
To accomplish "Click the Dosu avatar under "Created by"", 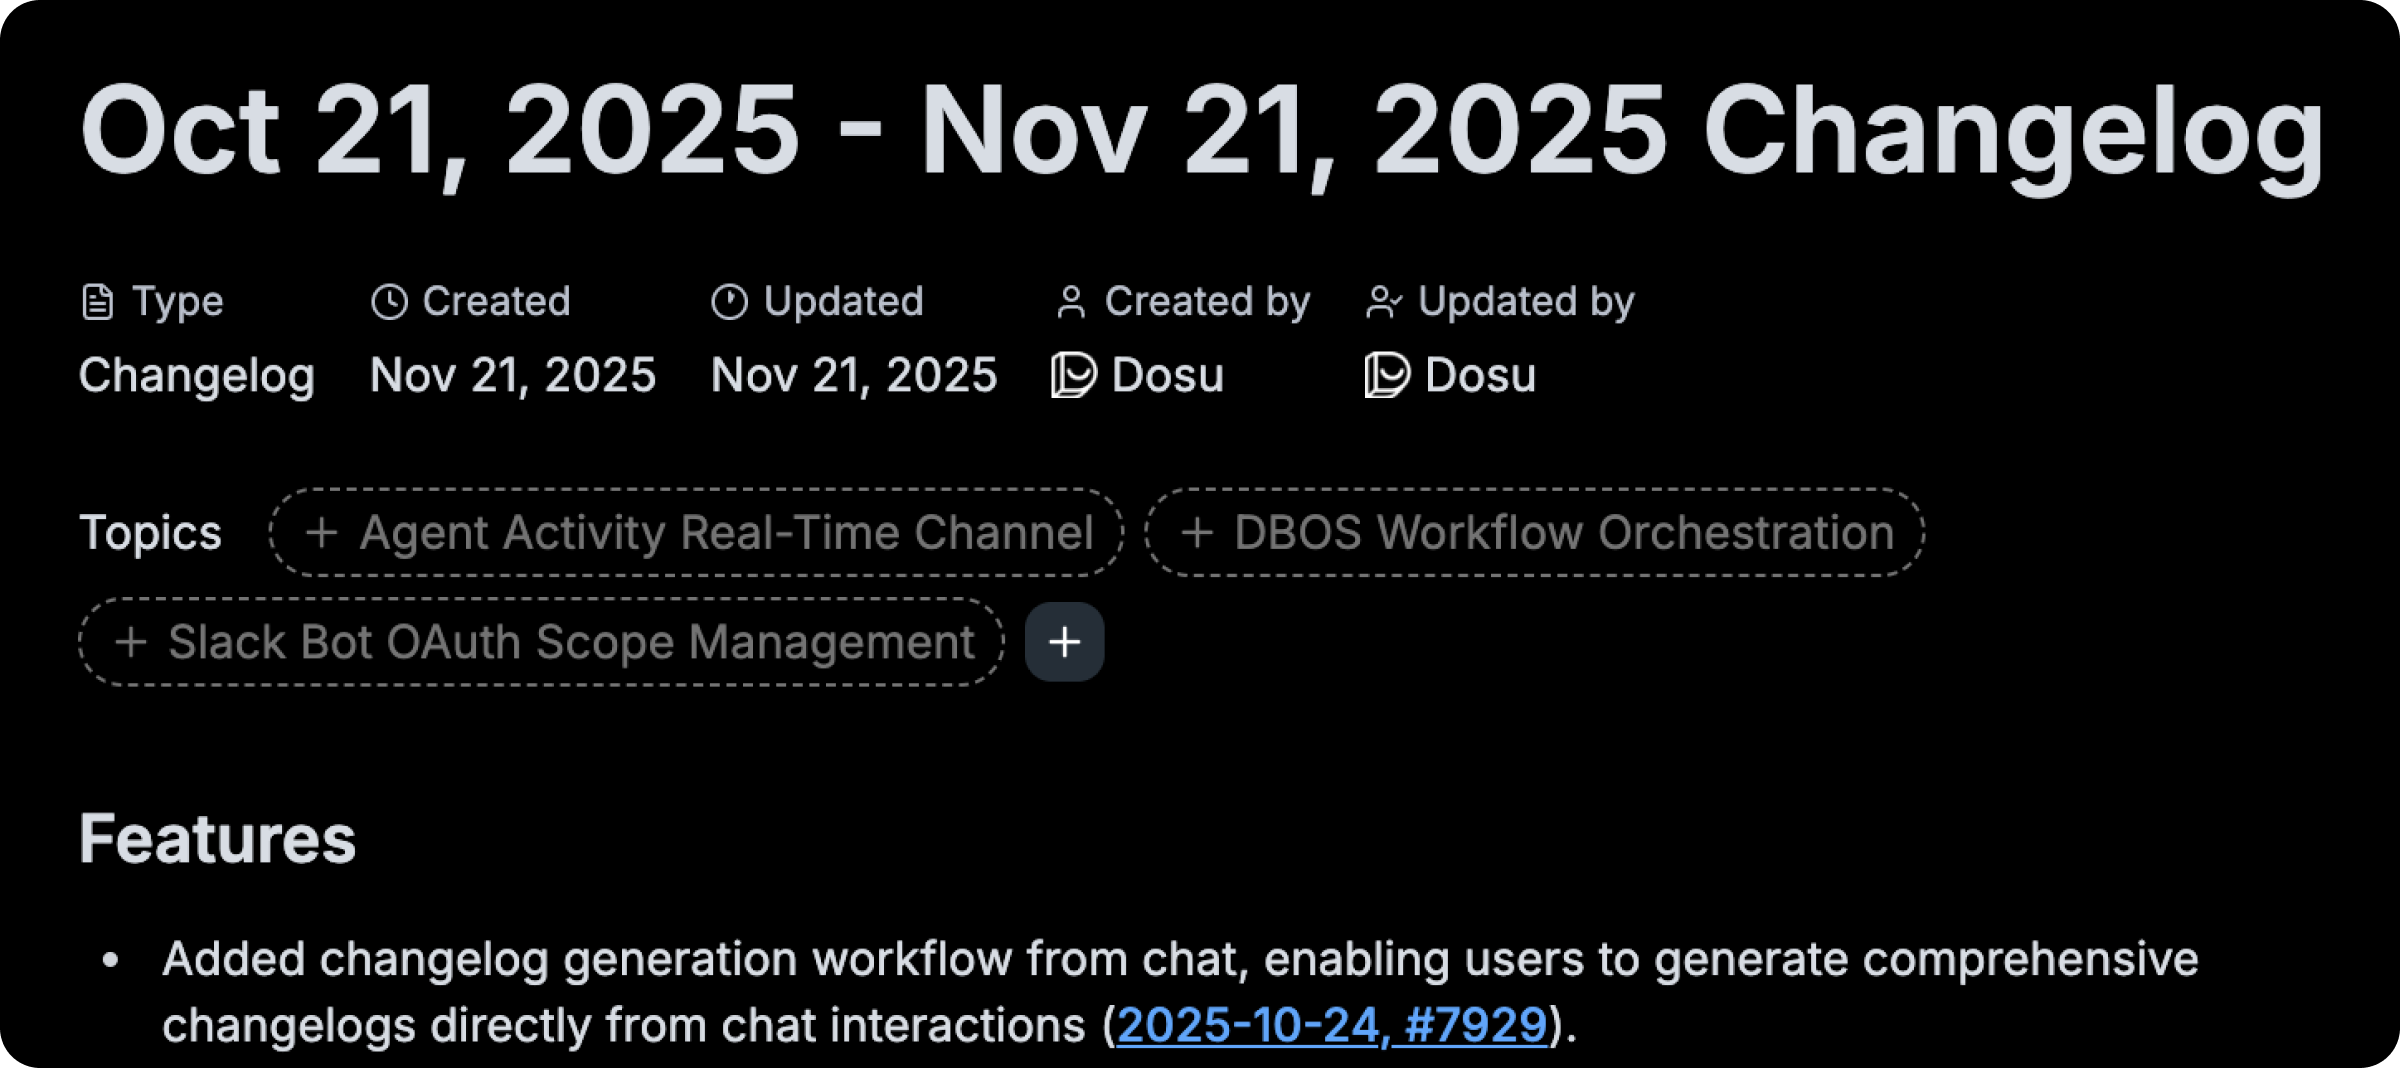I will 1074,376.
